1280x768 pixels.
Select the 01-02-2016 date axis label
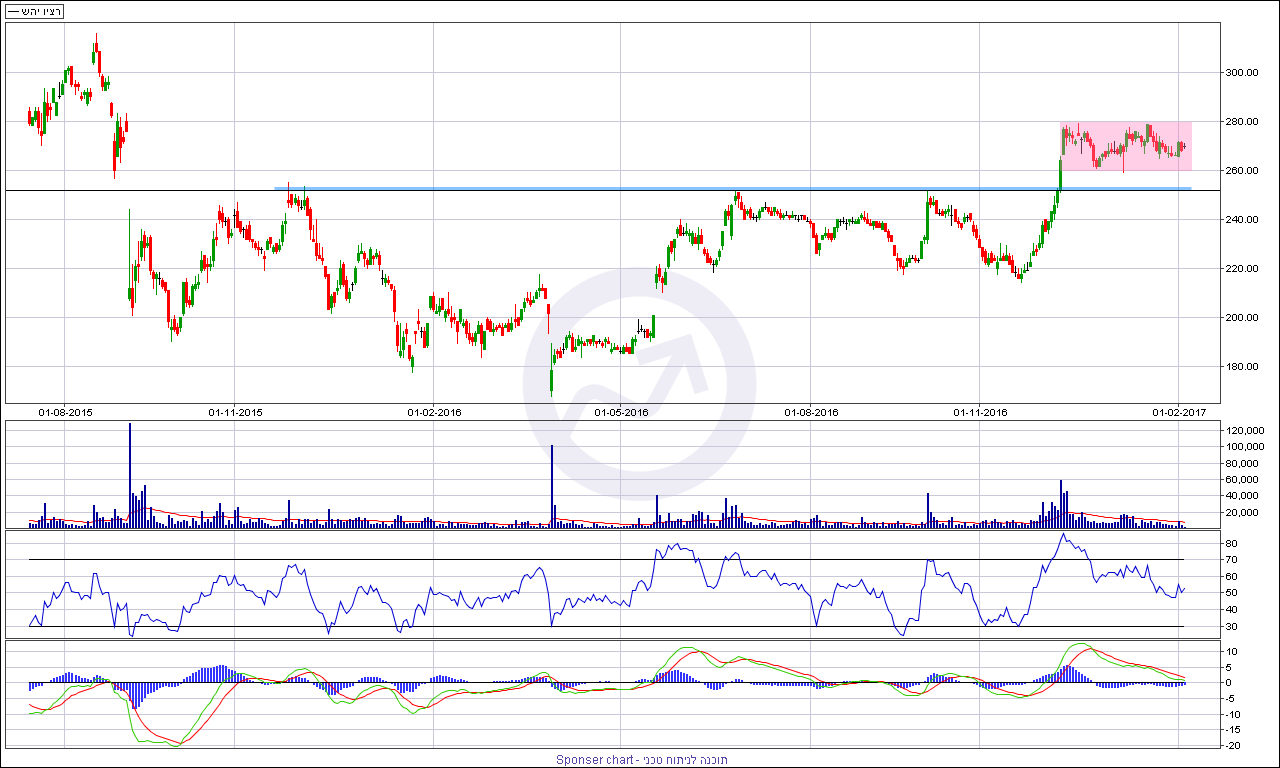pos(434,412)
